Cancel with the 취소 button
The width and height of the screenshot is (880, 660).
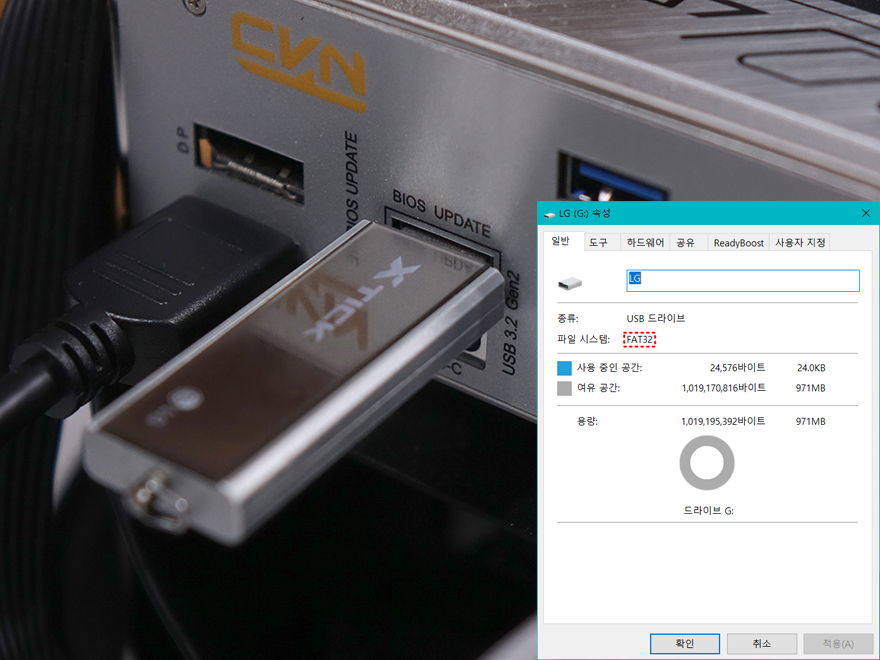pyautogui.click(x=762, y=644)
